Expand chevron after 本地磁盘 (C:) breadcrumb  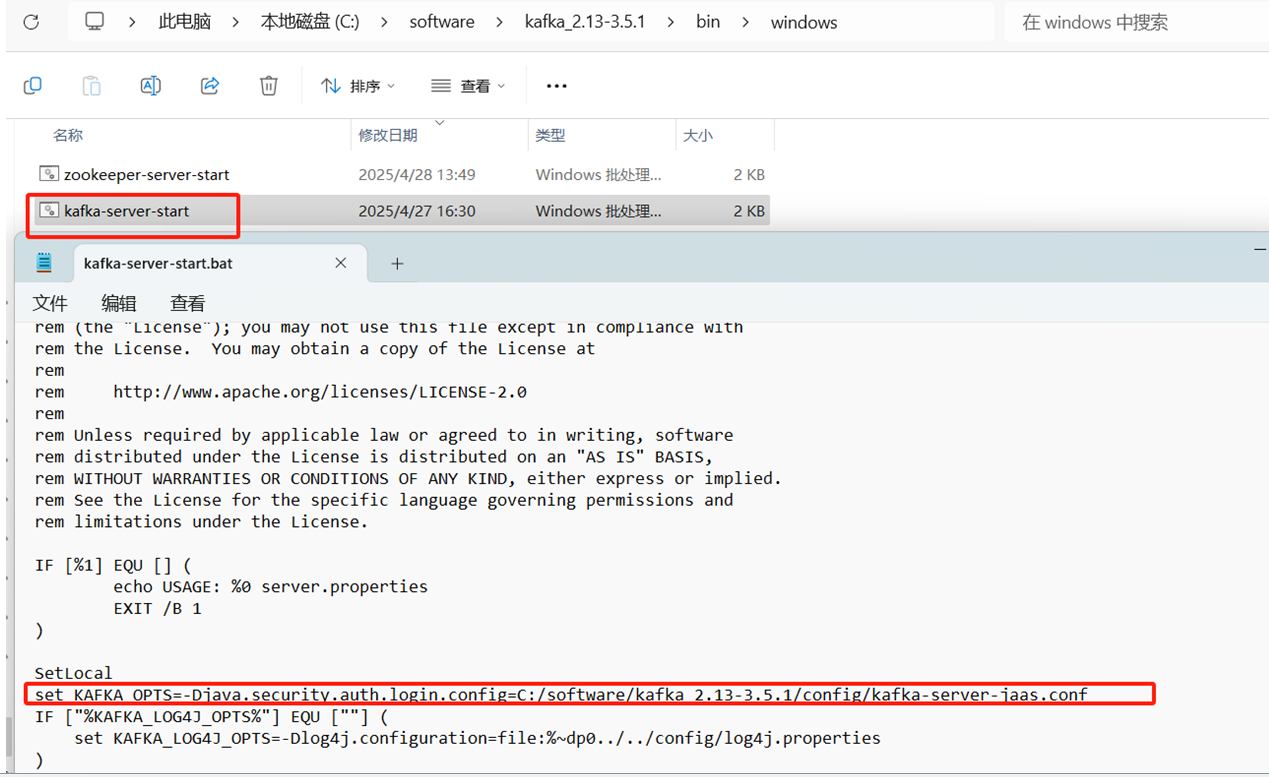[x=382, y=21]
